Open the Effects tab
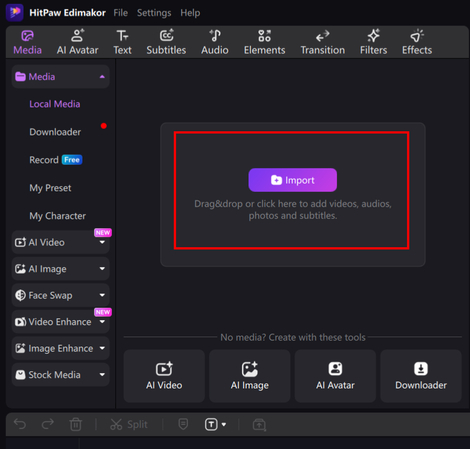The width and height of the screenshot is (470, 449). coord(417,43)
